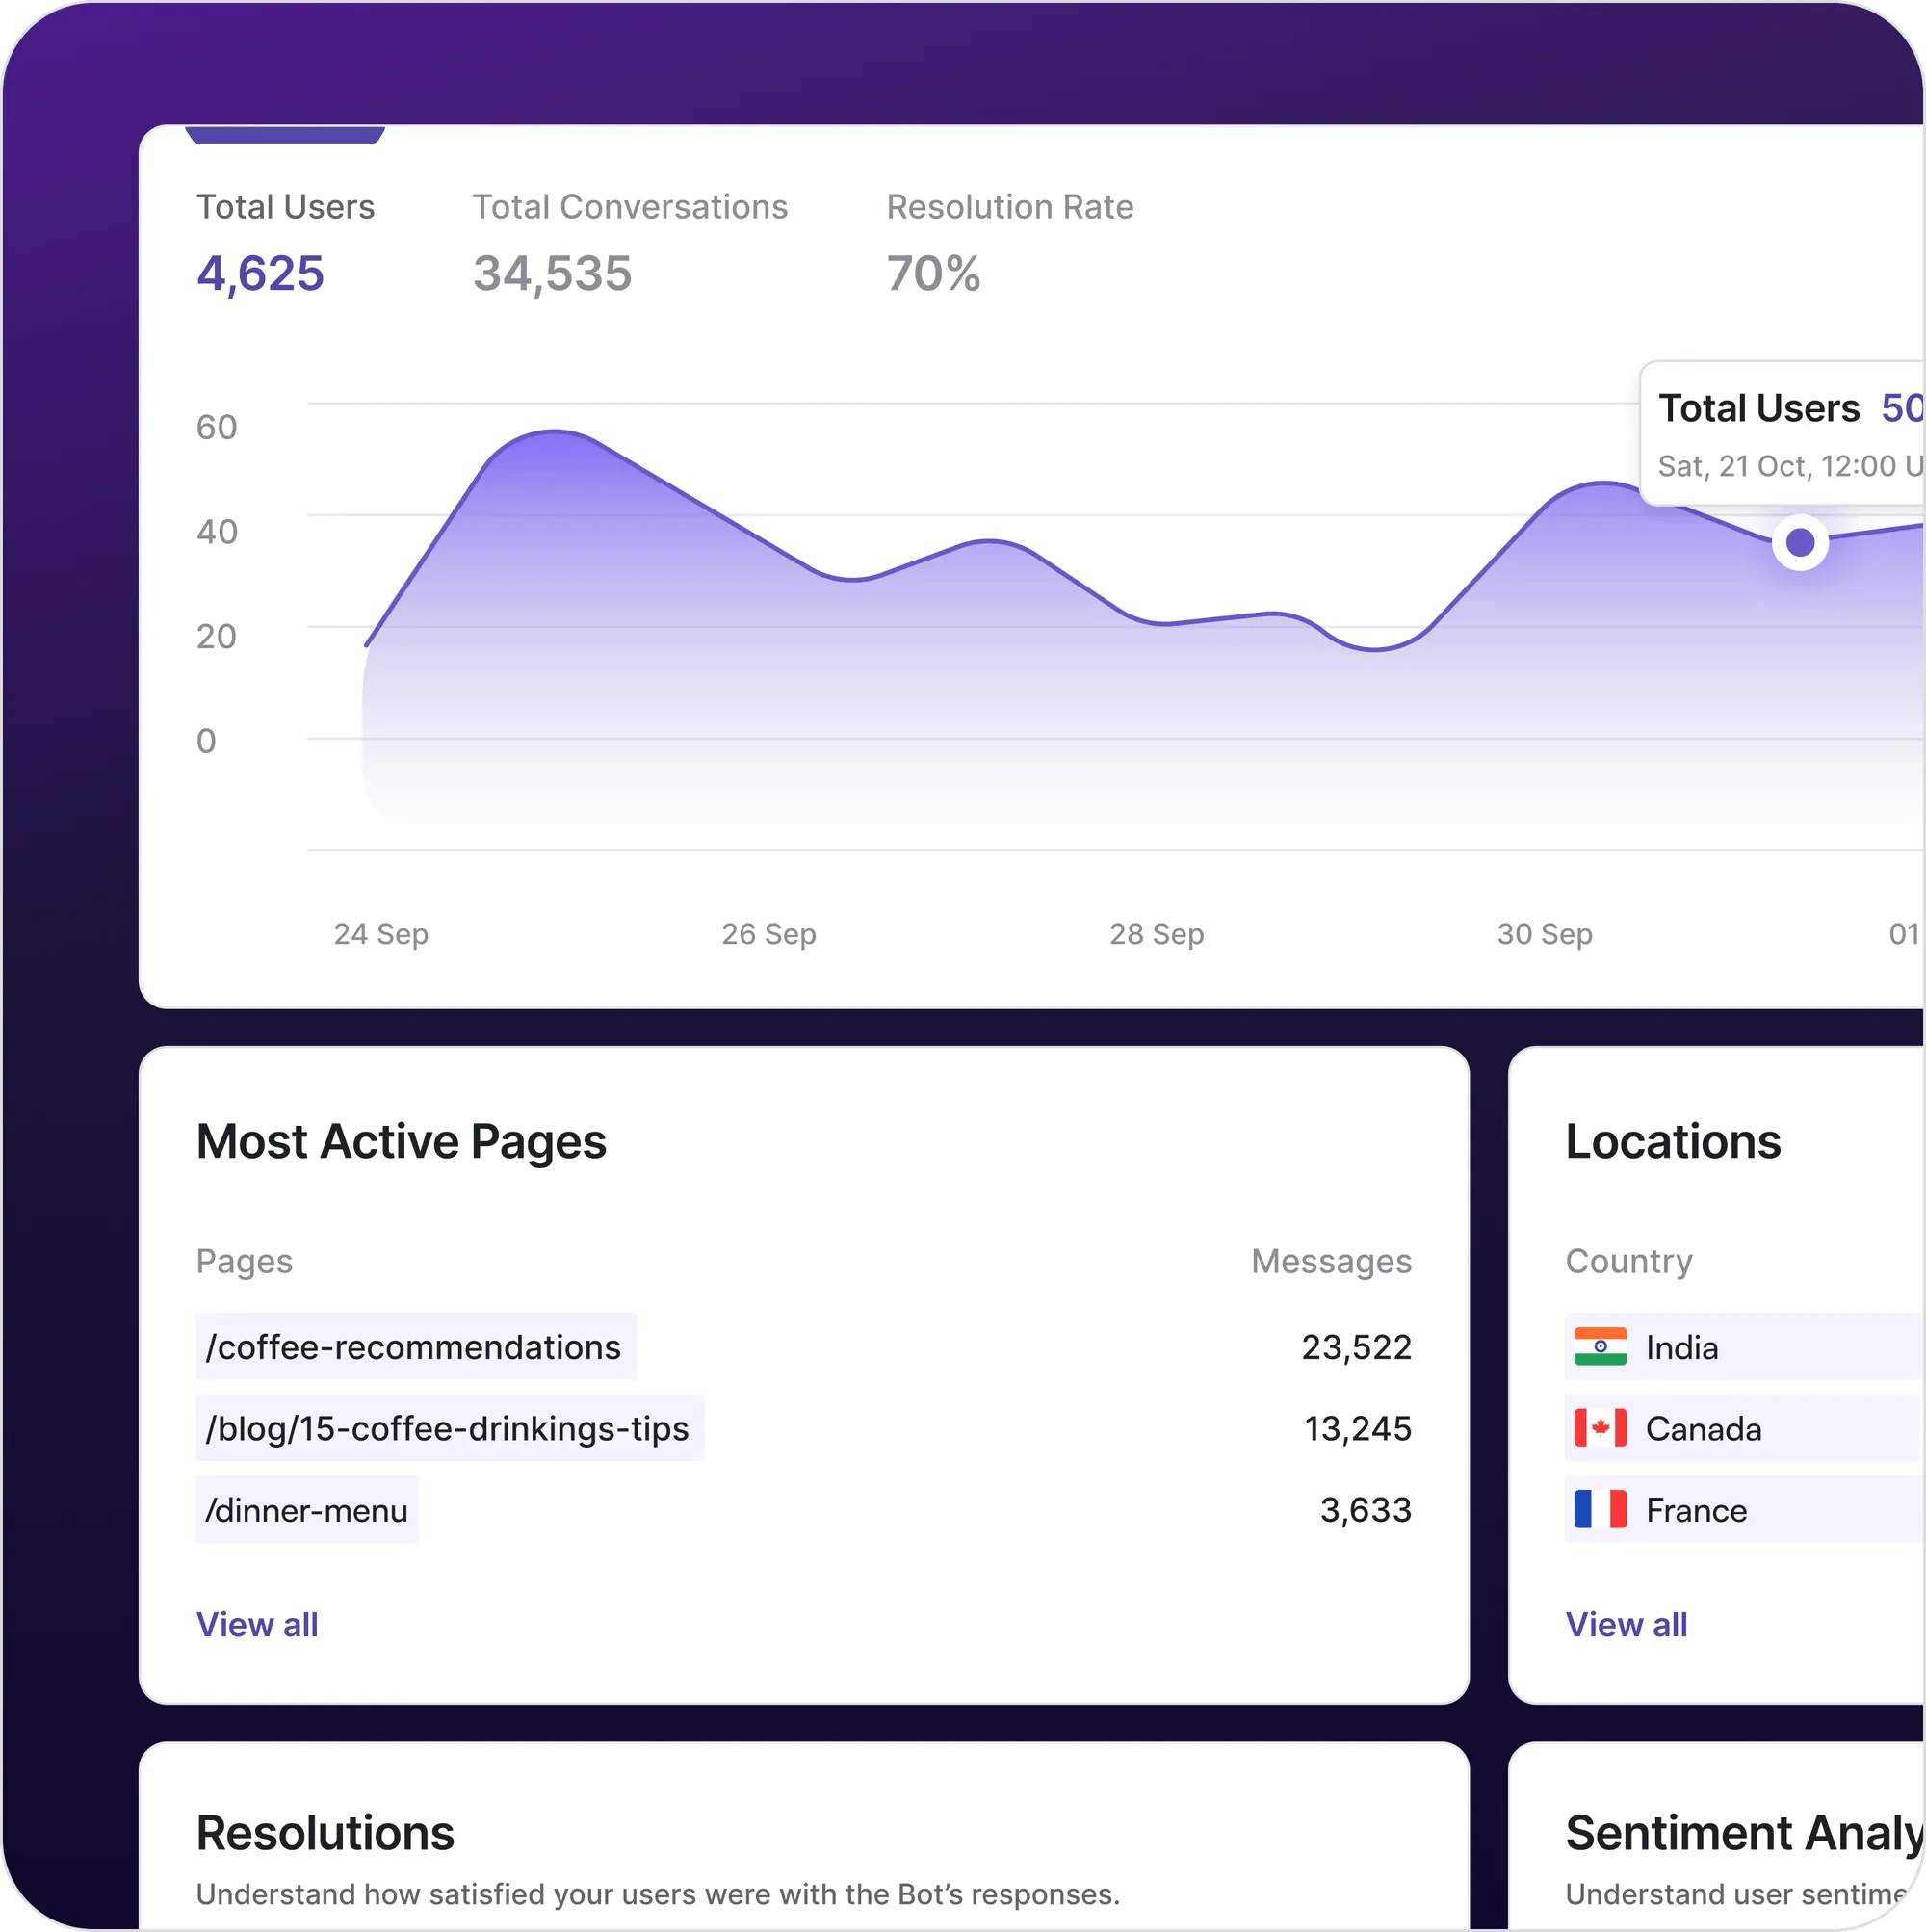Click the purple tab at the card's top edge
Viewport: 1926px width, 1932px height.
285,134
